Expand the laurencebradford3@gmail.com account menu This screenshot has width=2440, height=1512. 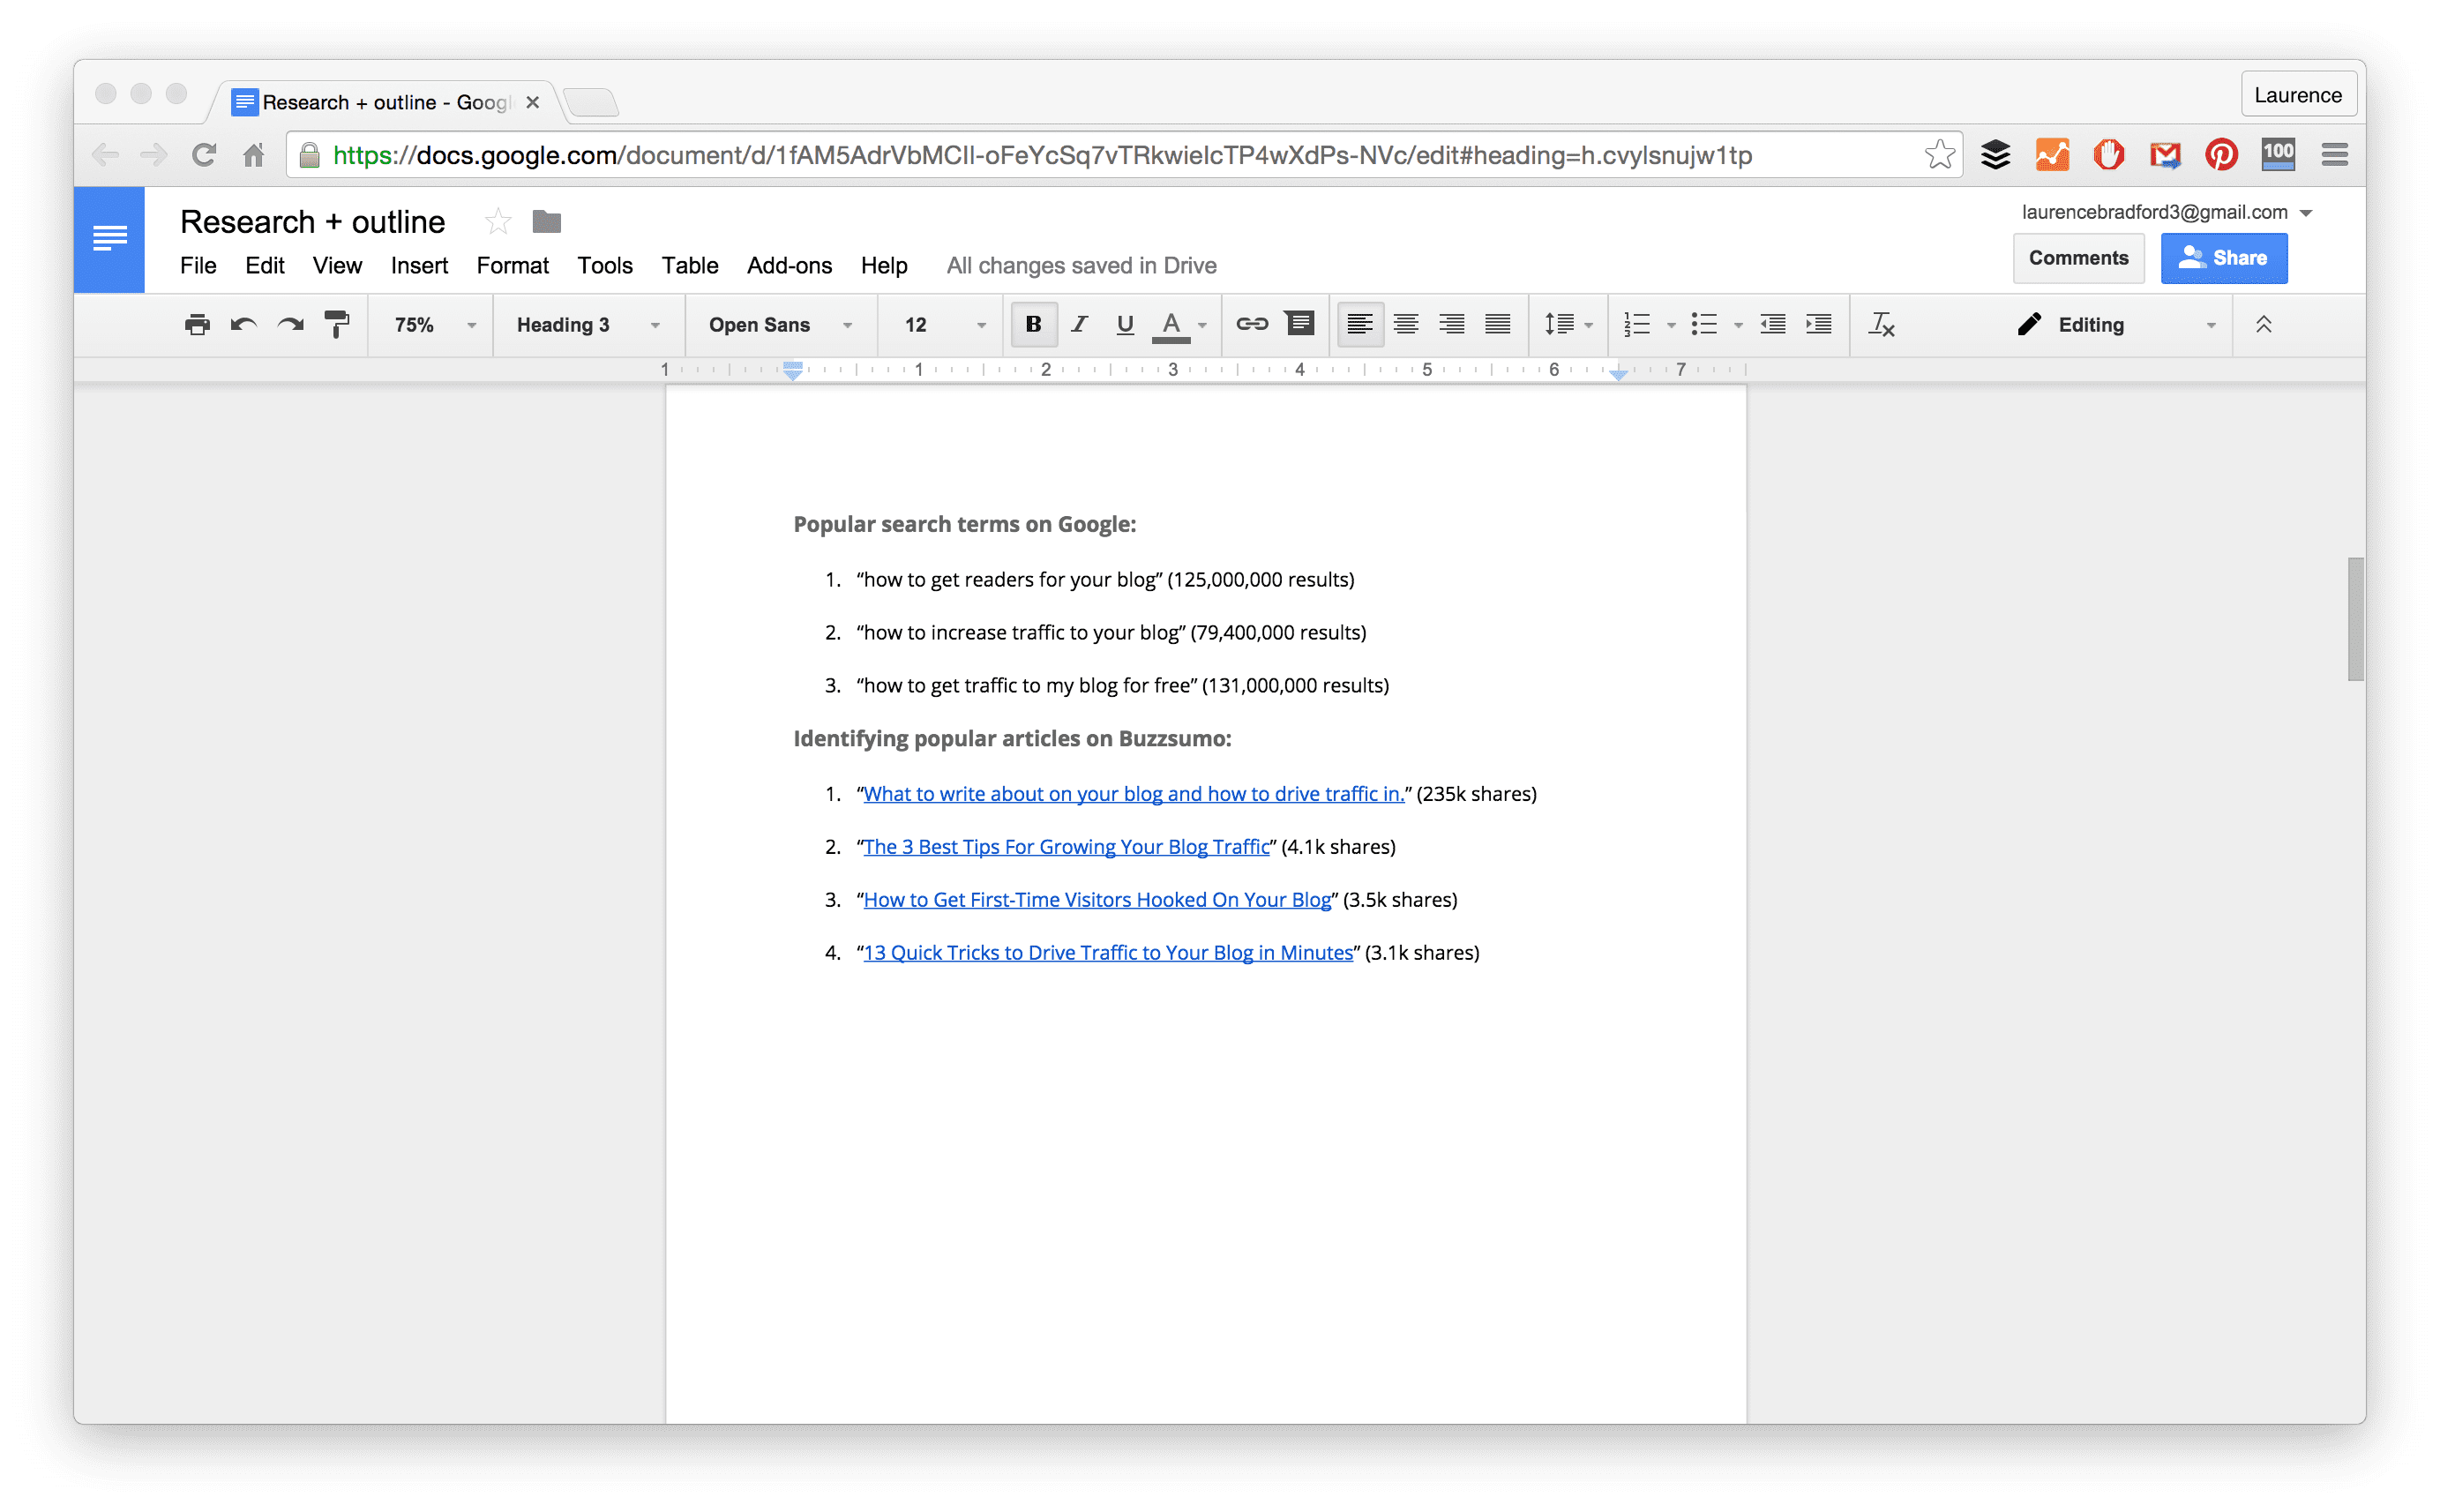pyautogui.click(x=2166, y=212)
